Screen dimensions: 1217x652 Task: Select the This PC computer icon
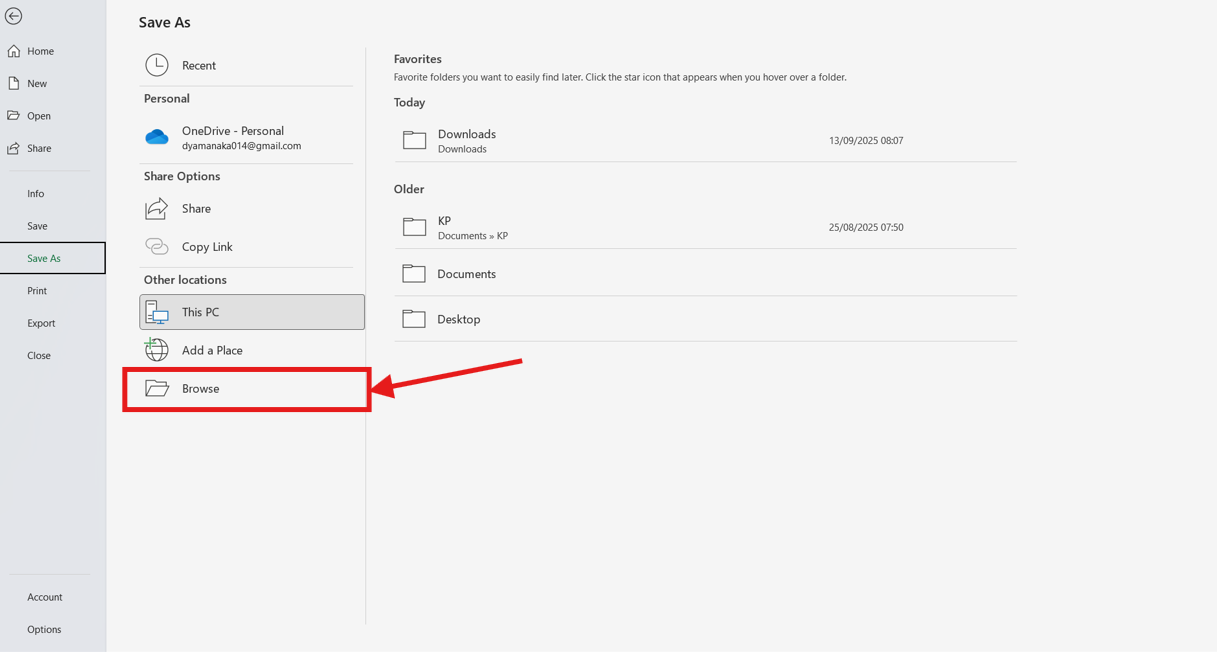157,312
